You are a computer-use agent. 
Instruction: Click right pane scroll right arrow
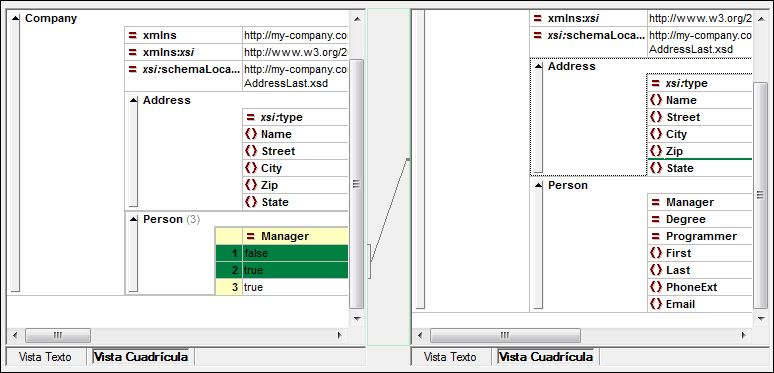pyautogui.click(x=744, y=336)
